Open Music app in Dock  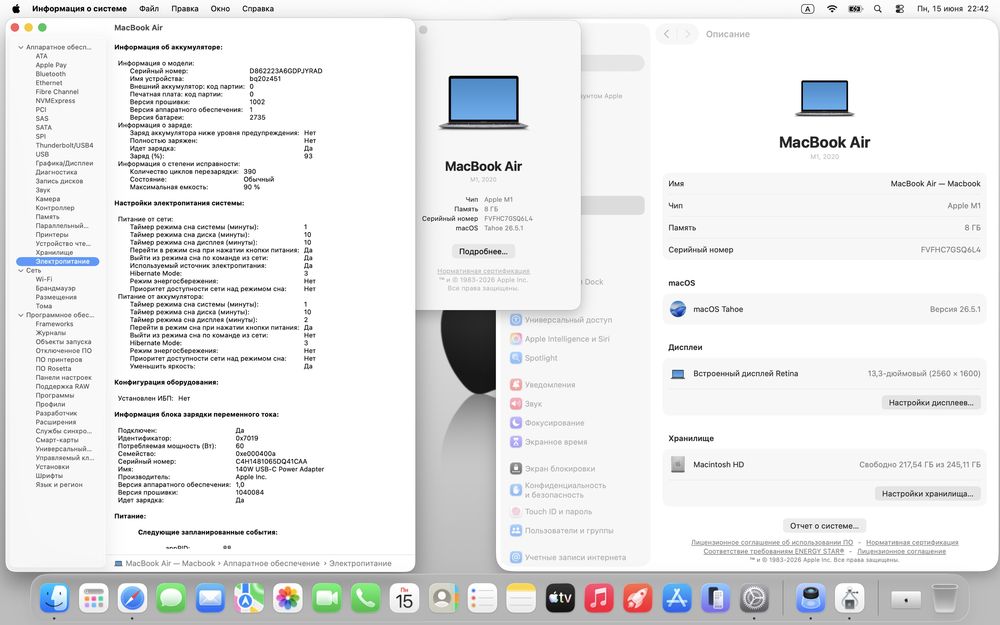pyautogui.click(x=599, y=598)
